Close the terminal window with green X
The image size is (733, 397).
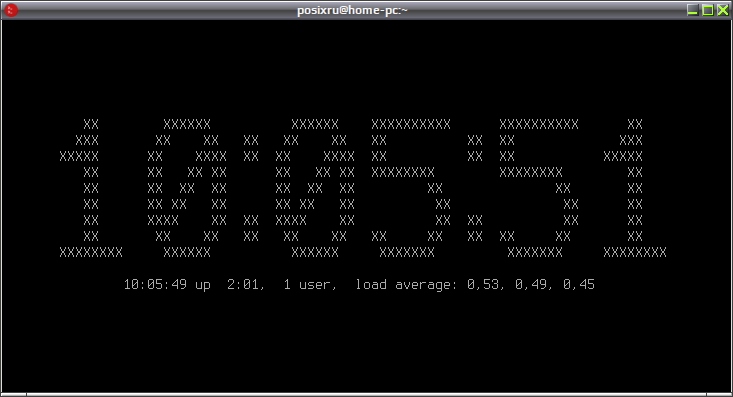723,10
